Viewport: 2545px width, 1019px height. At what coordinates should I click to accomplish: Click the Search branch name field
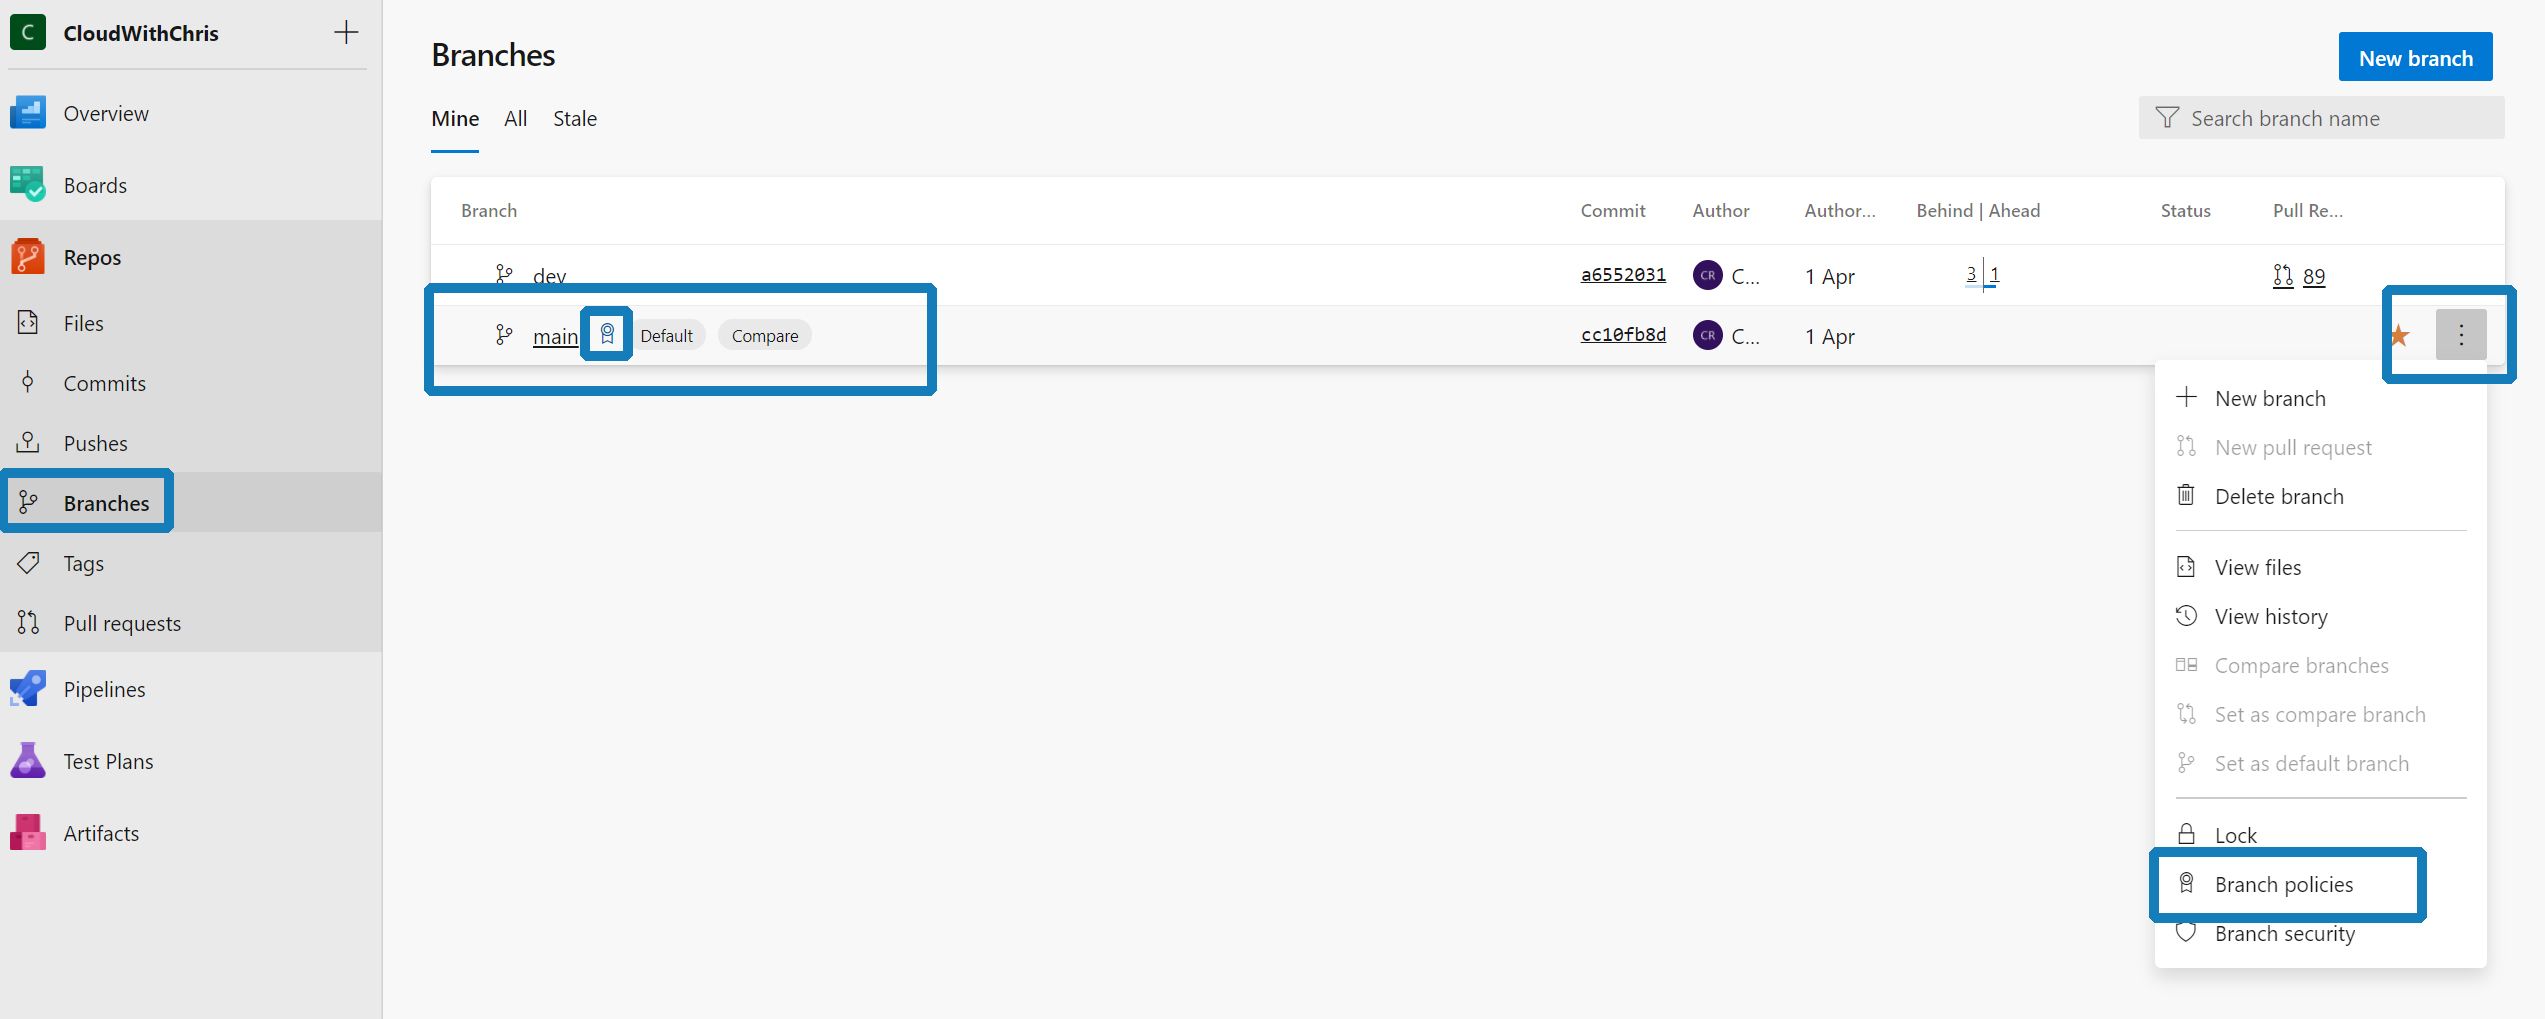pyautogui.click(x=2320, y=117)
